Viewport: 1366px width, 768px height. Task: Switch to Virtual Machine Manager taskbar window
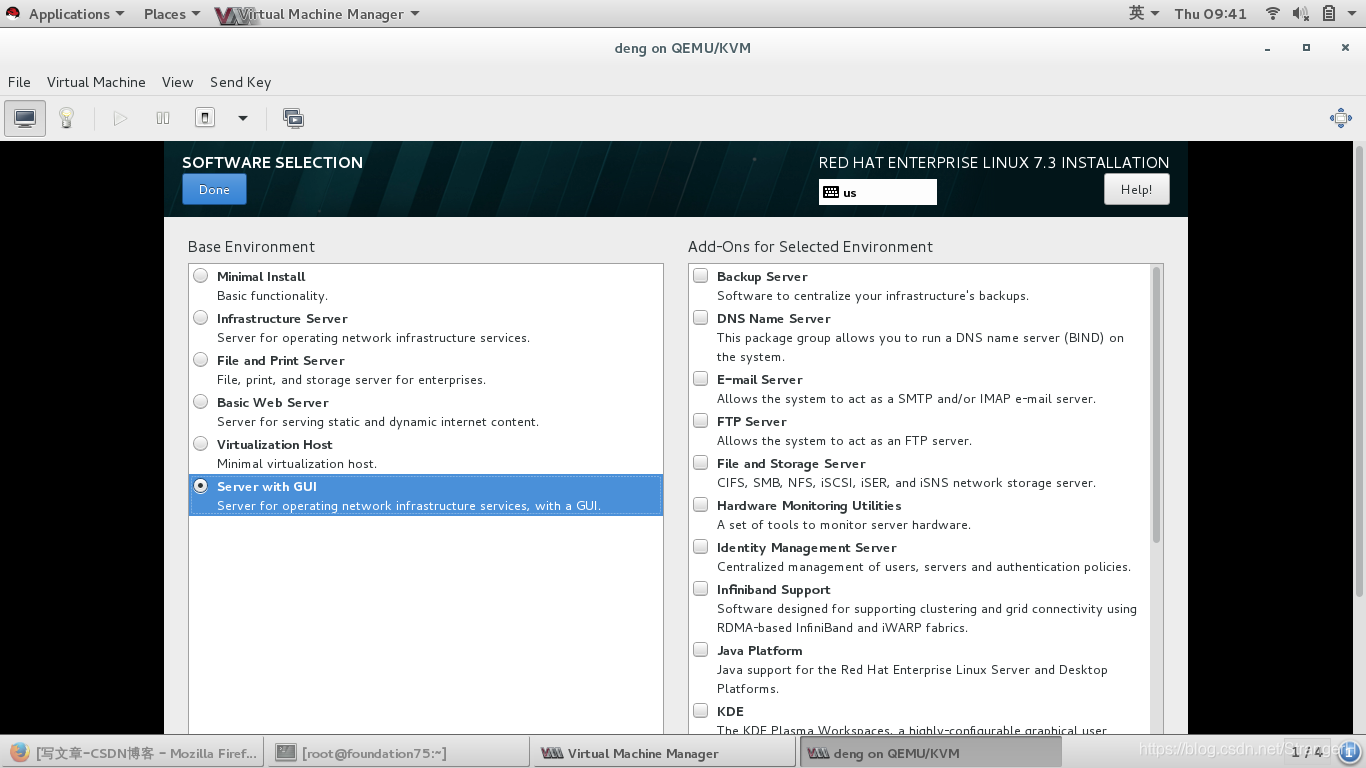point(665,753)
